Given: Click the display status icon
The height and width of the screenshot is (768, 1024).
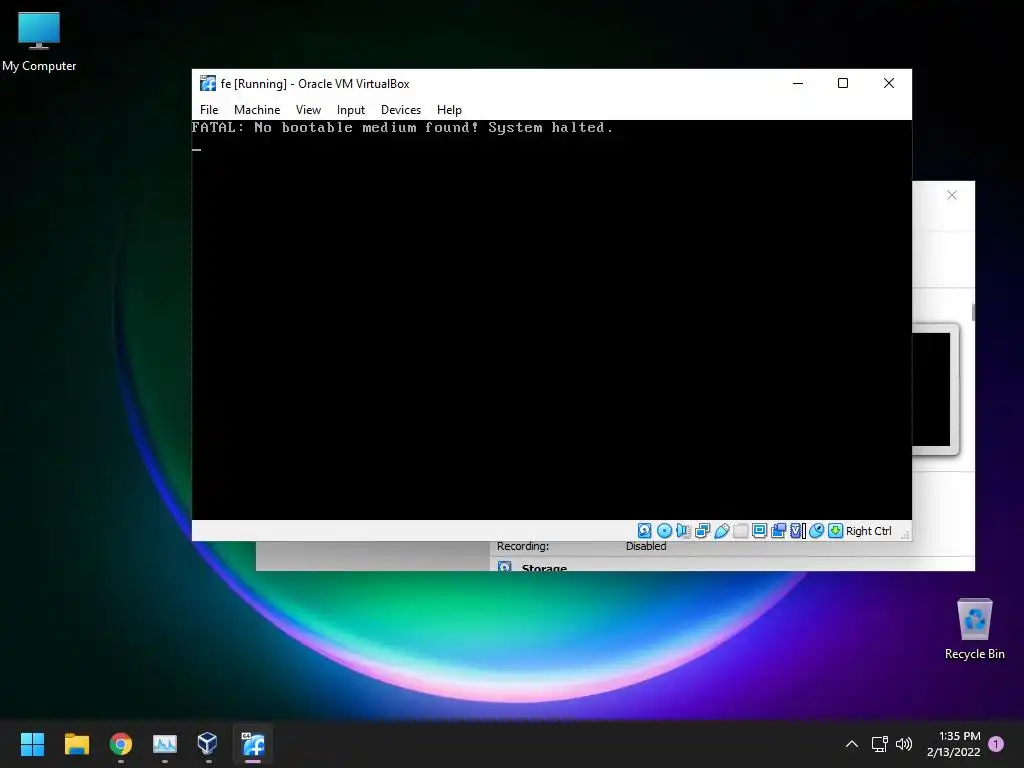Looking at the screenshot, I should [759, 531].
